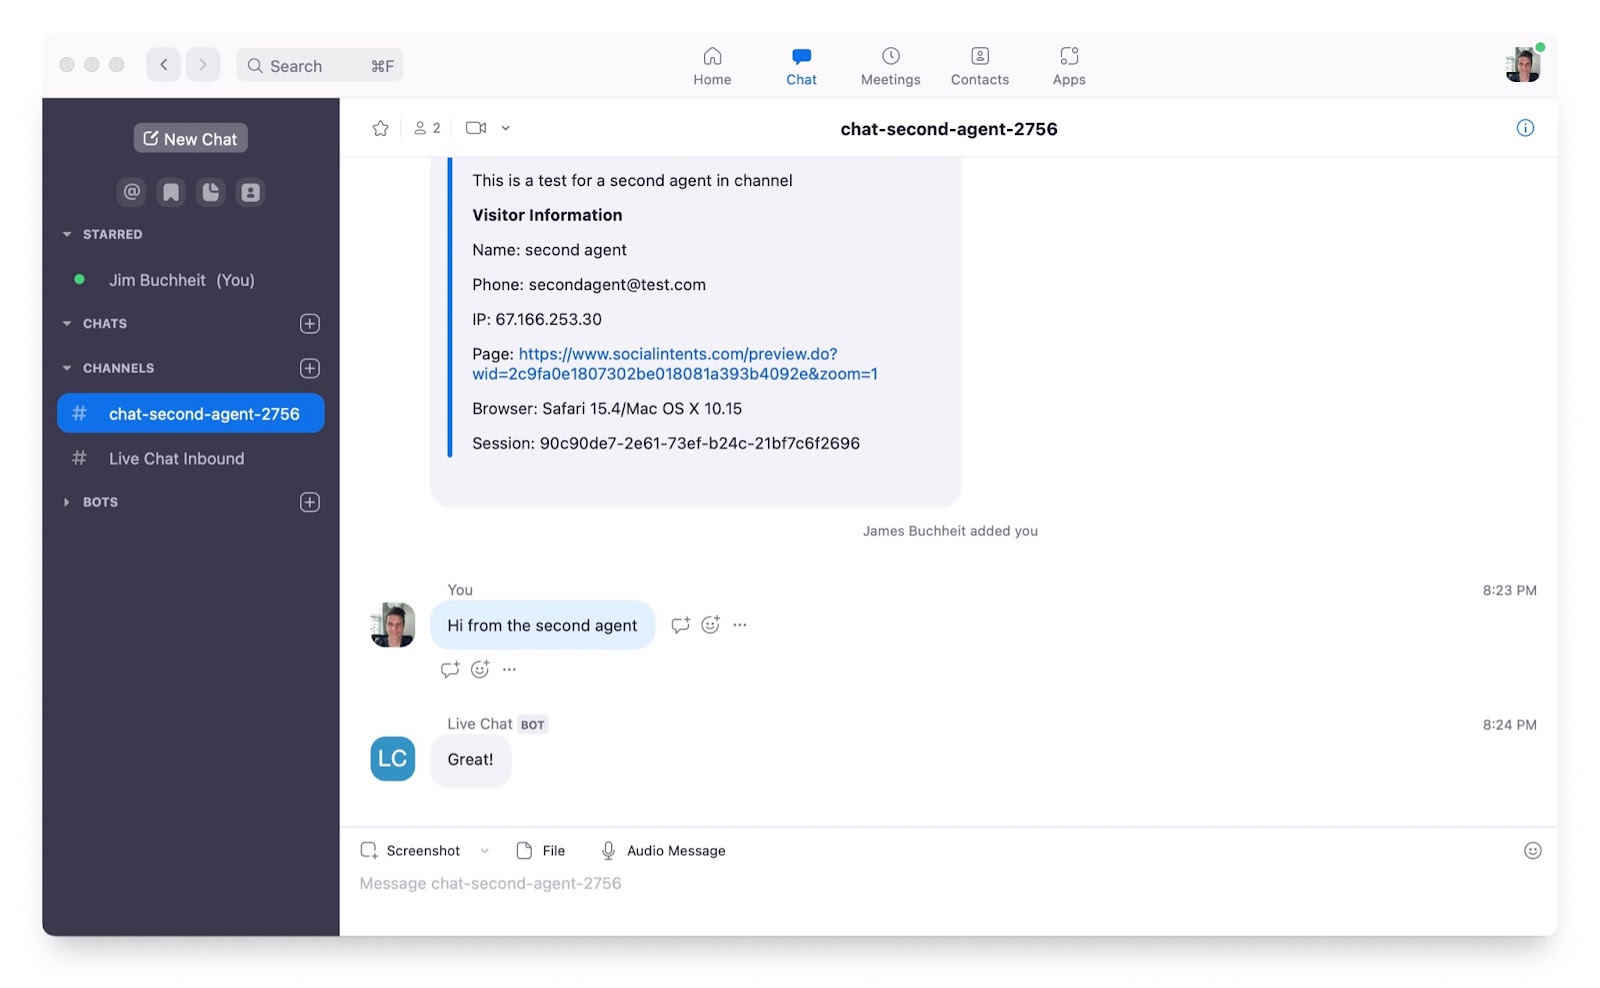The height and width of the screenshot is (988, 1600).
Task: Open bookmarked messages icon
Action: coord(171,191)
